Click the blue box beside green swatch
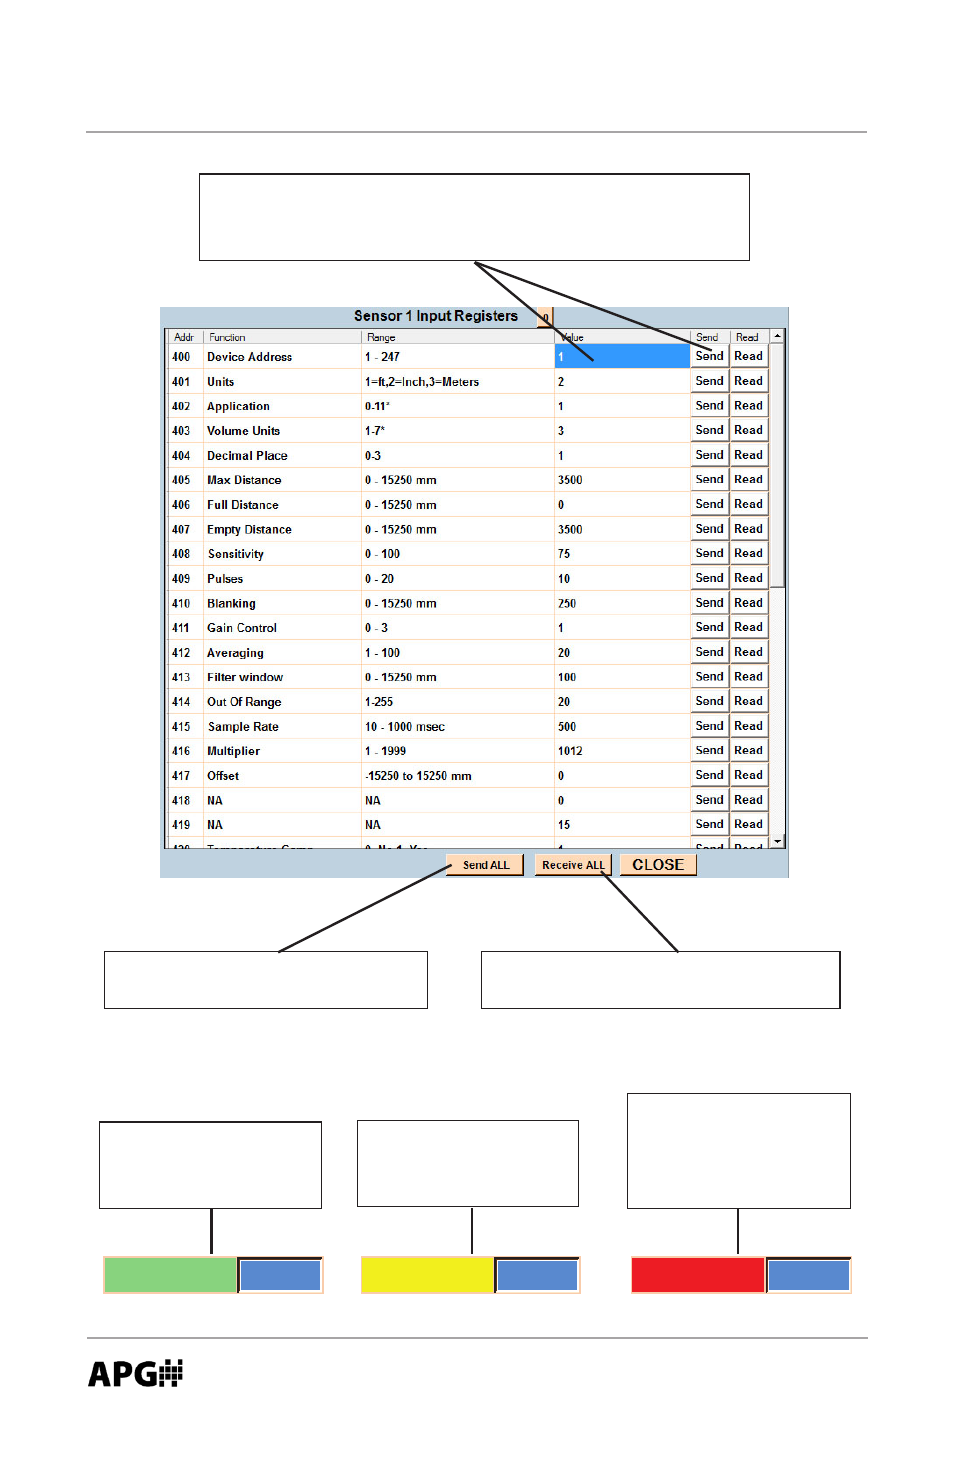This screenshot has width=954, height=1474. point(280,1275)
